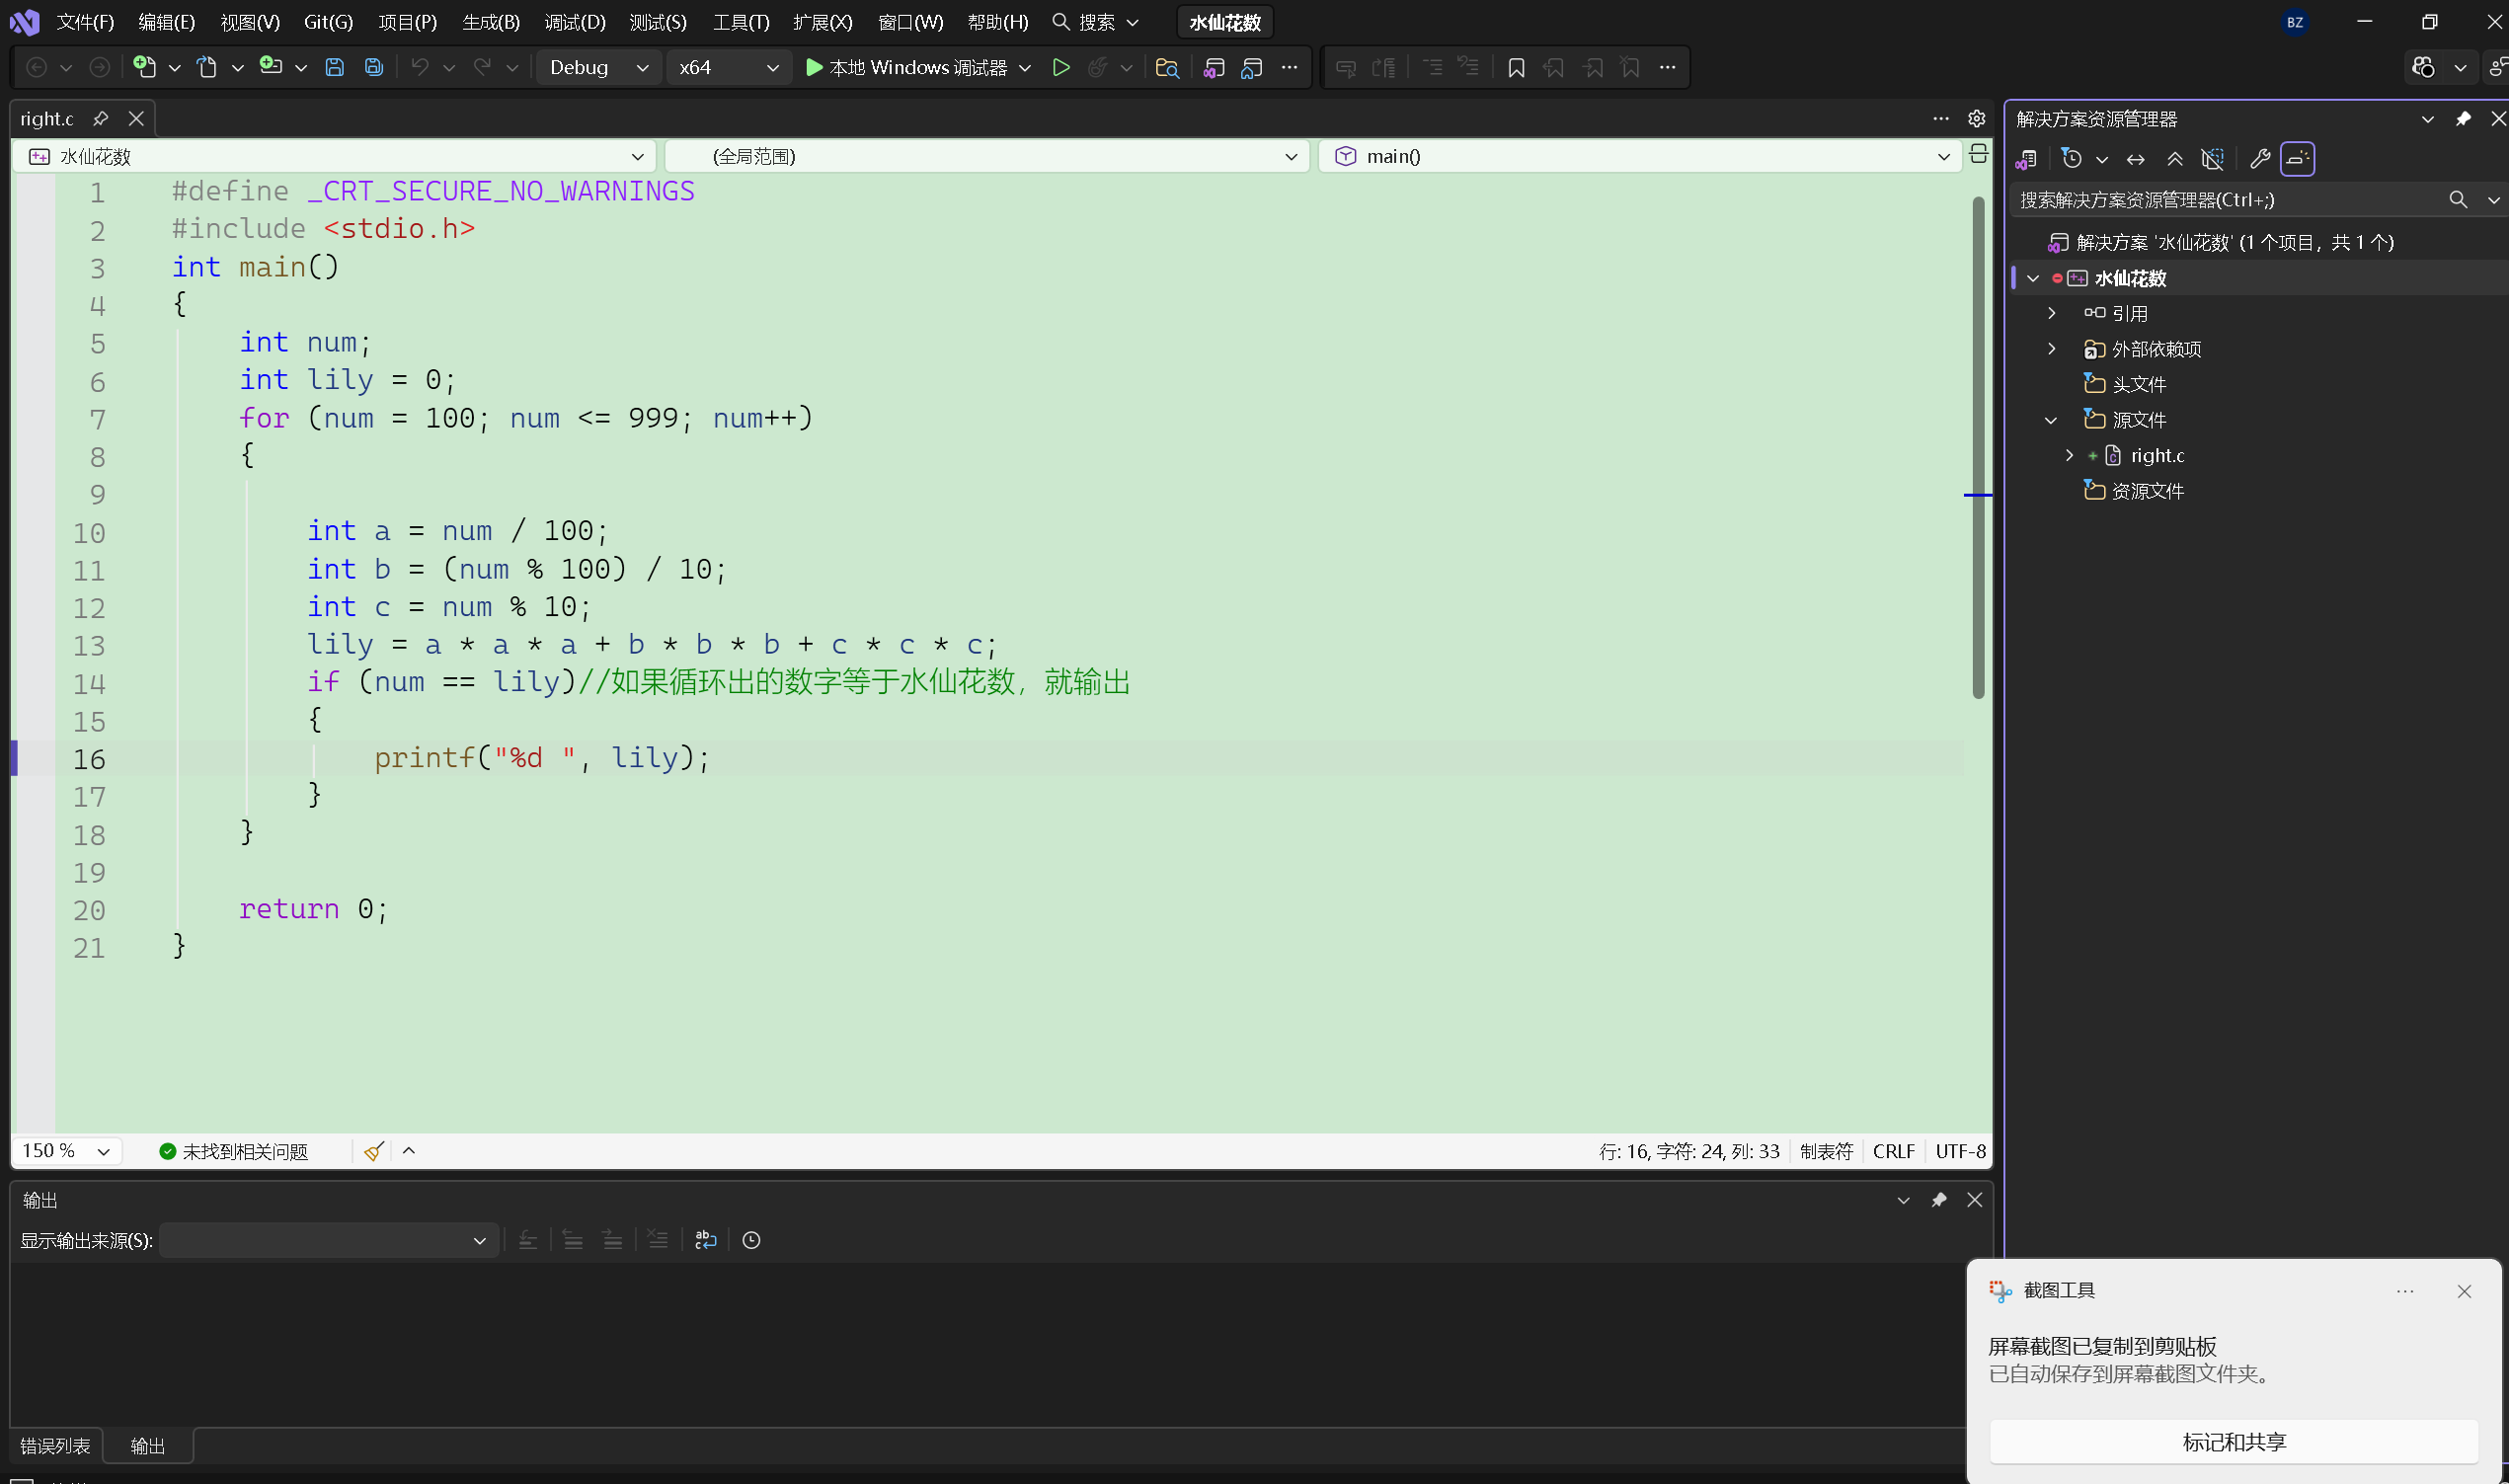Open the main() member dropdown
Image resolution: width=2509 pixels, height=1484 pixels.
click(x=1640, y=156)
